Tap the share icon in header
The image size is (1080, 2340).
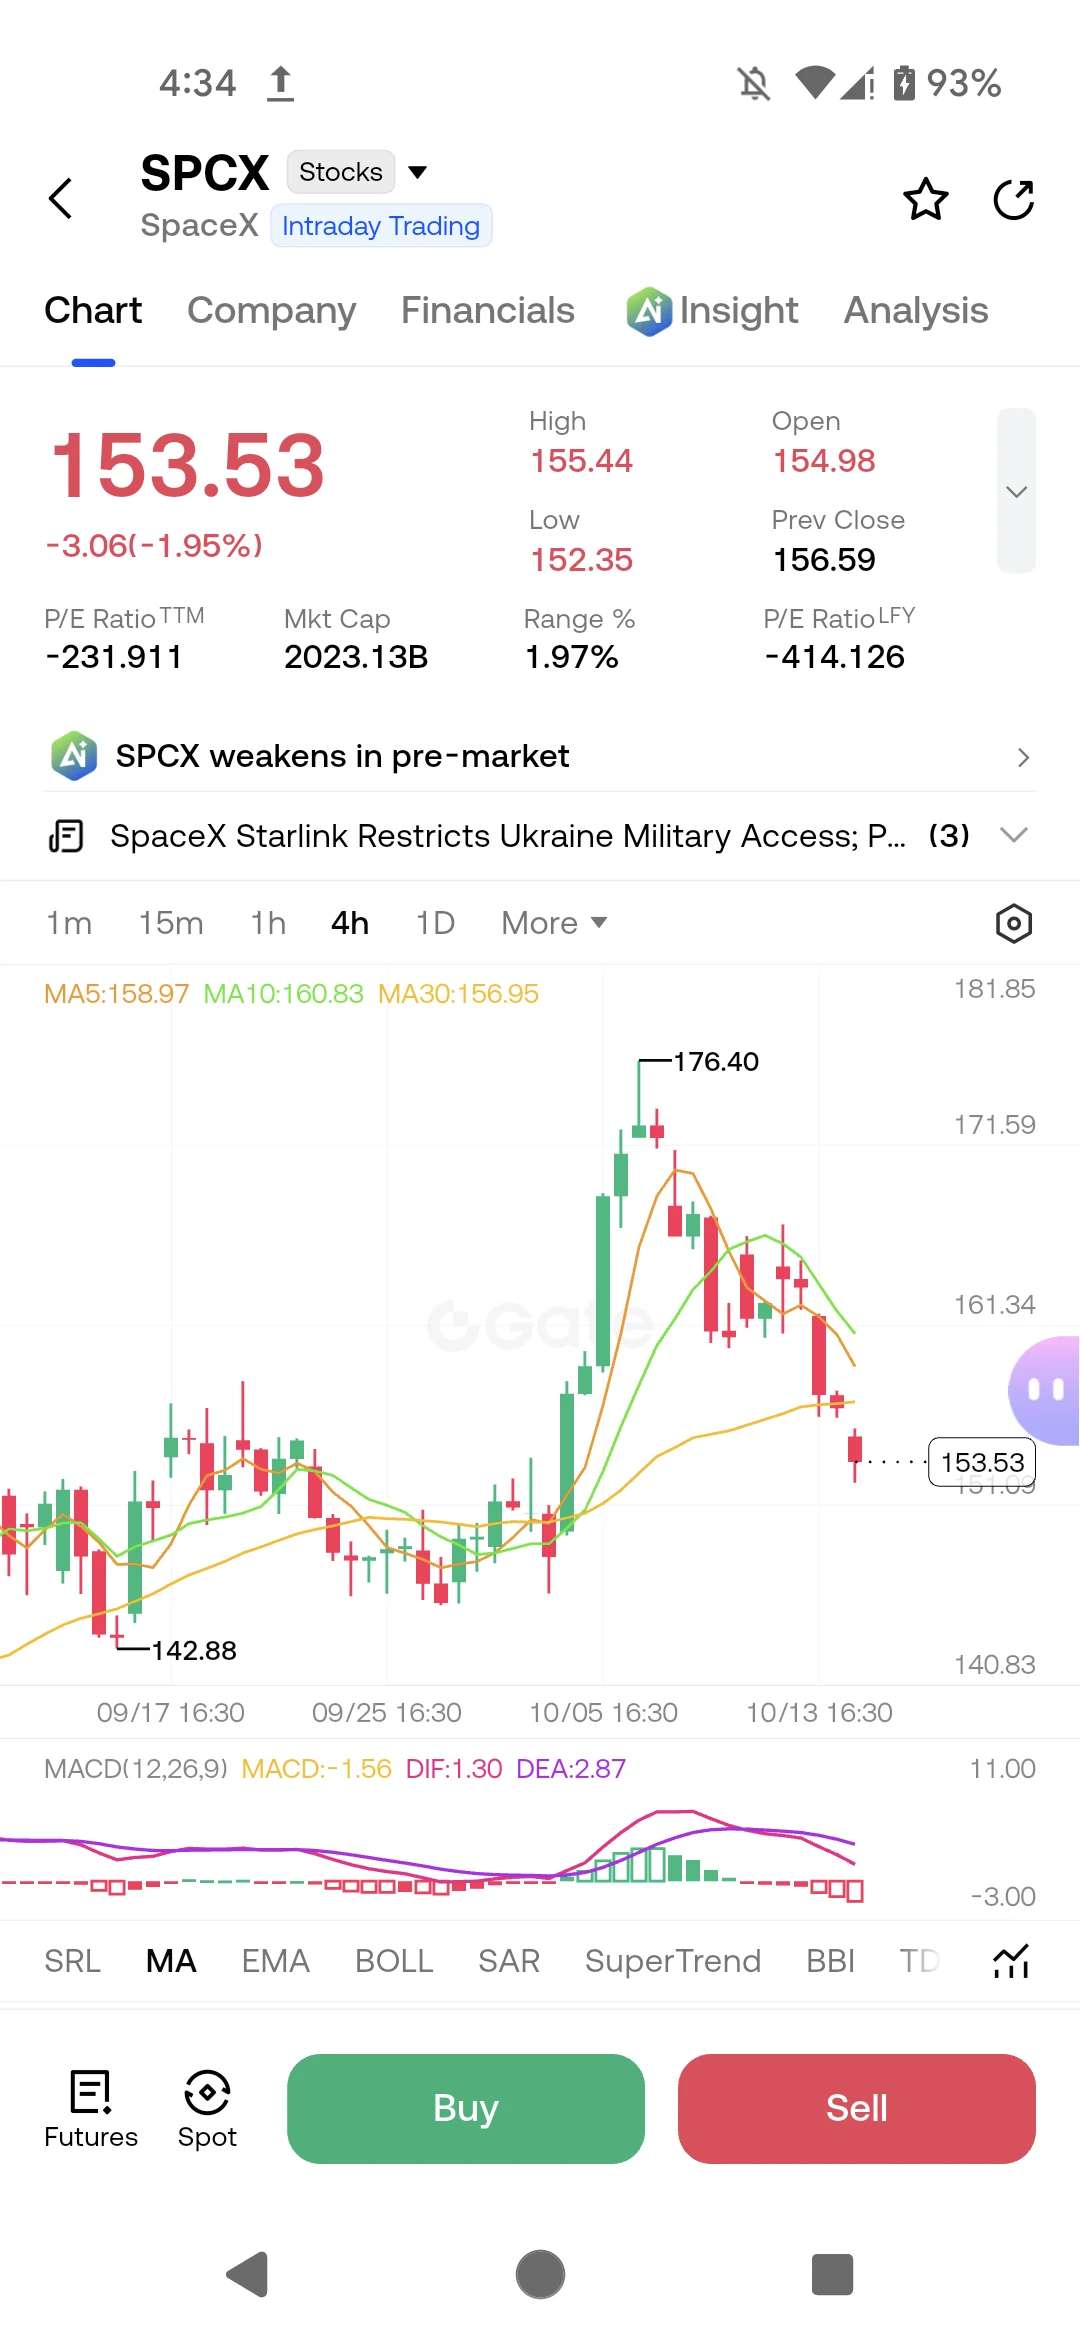click(1013, 199)
